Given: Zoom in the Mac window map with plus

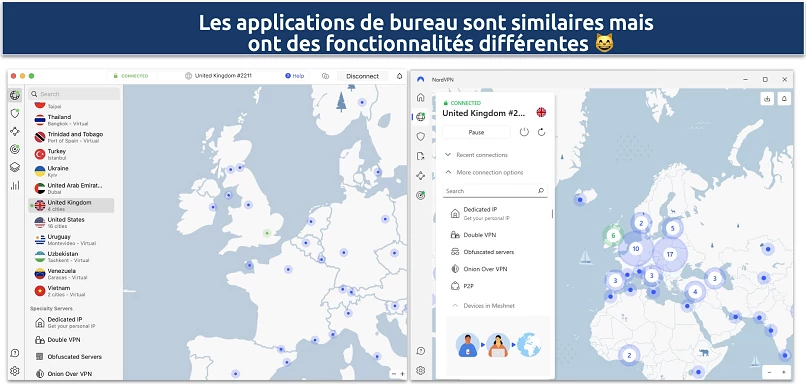Looking at the screenshot, I should click(x=402, y=374).
